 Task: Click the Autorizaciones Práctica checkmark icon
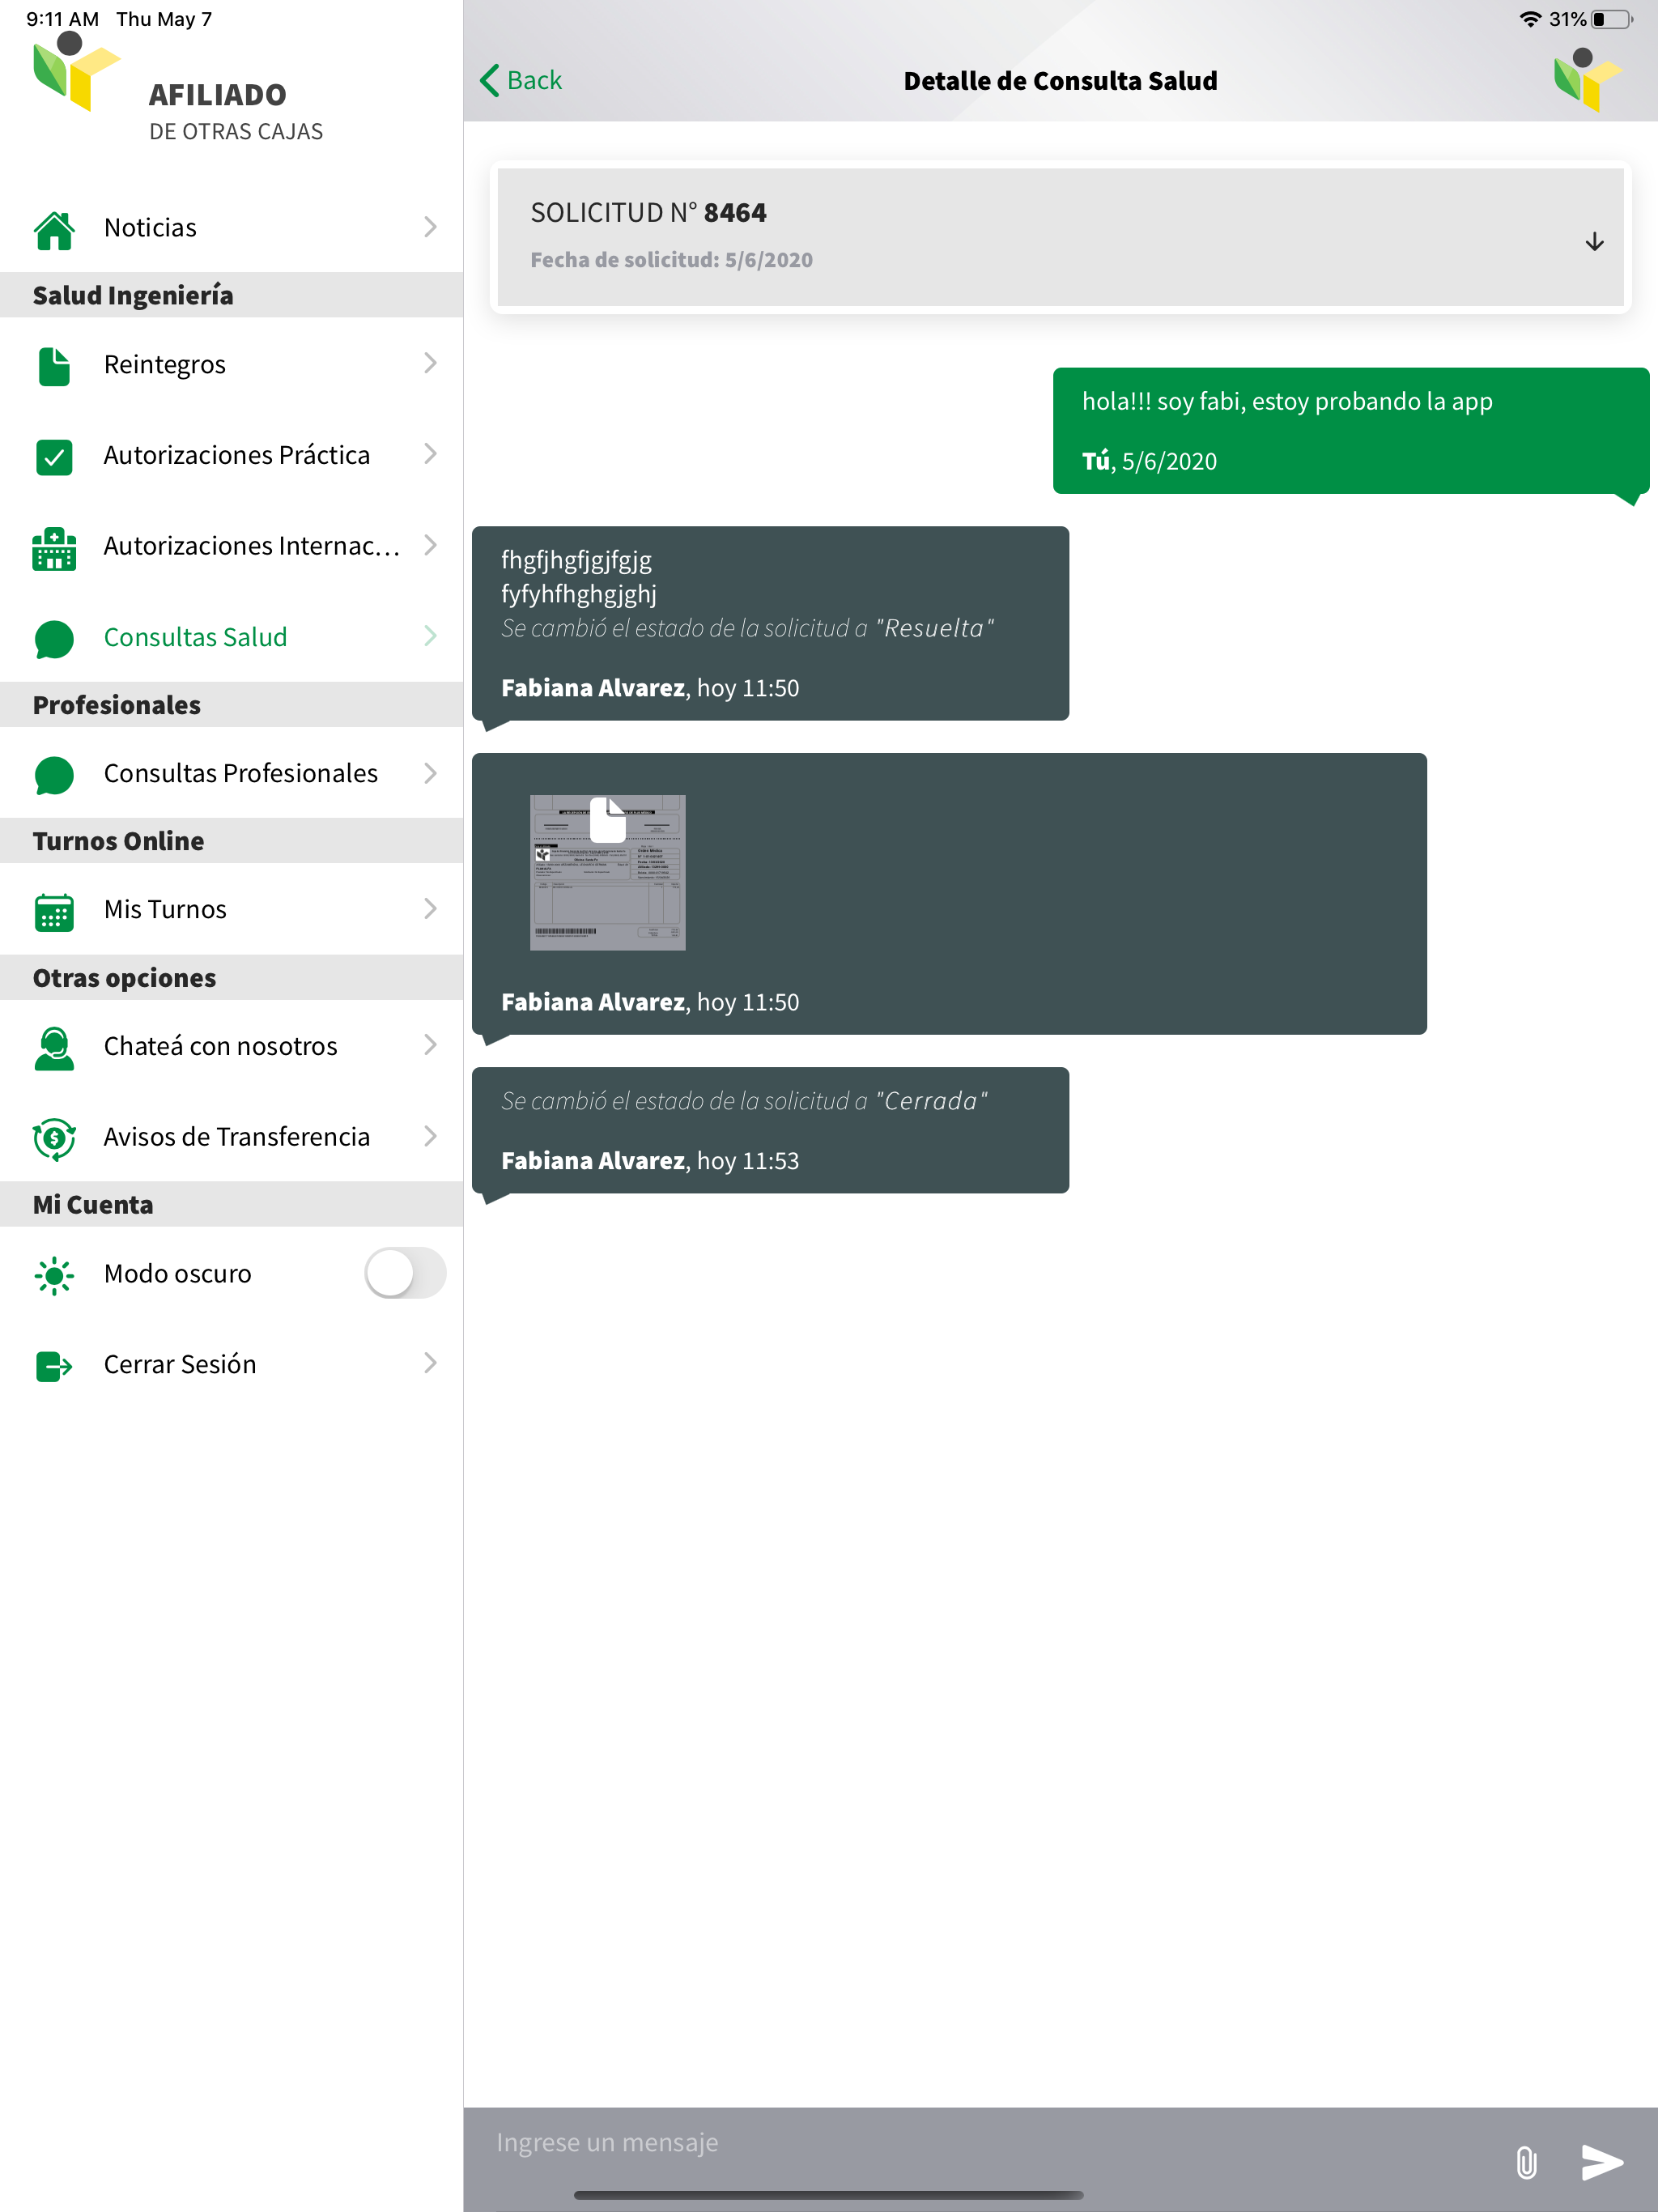54,457
